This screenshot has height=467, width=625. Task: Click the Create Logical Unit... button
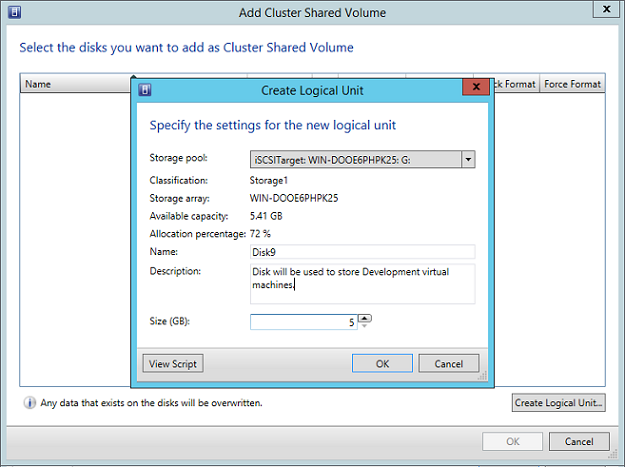click(558, 402)
